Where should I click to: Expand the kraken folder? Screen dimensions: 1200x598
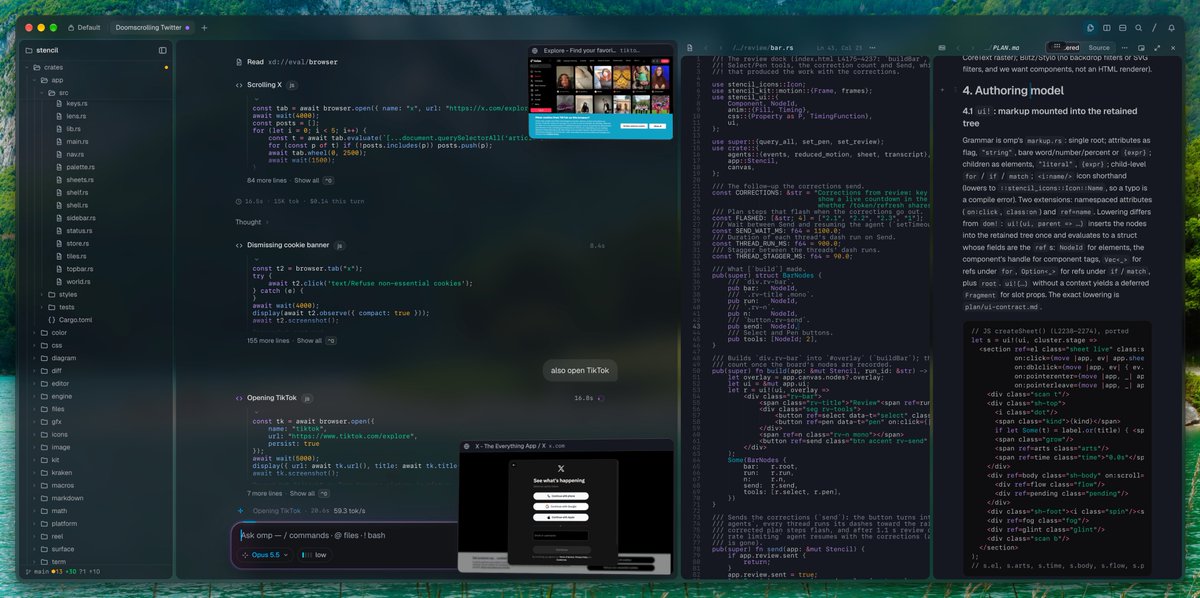coord(35,472)
